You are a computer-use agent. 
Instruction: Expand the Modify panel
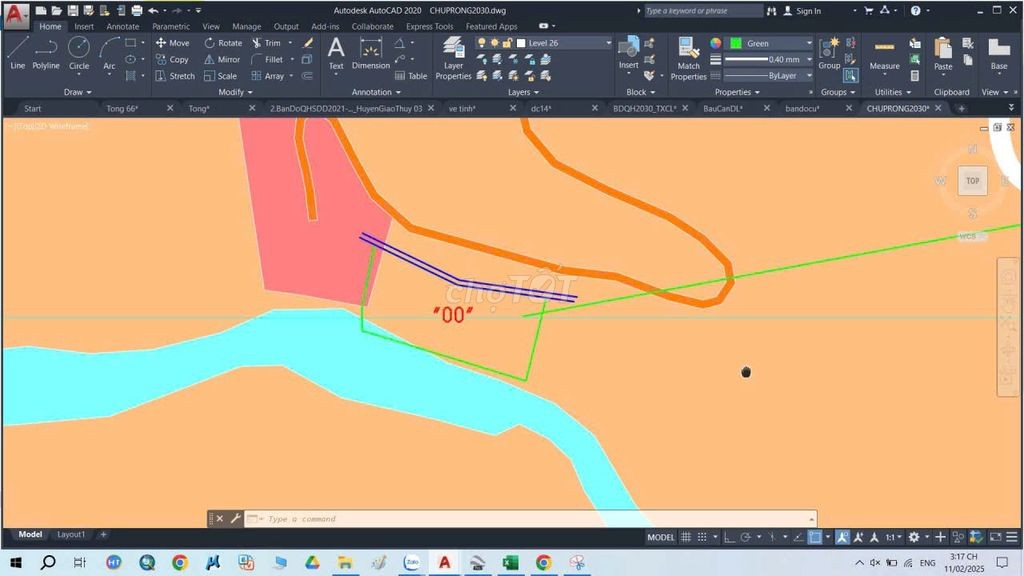pyautogui.click(x=235, y=92)
